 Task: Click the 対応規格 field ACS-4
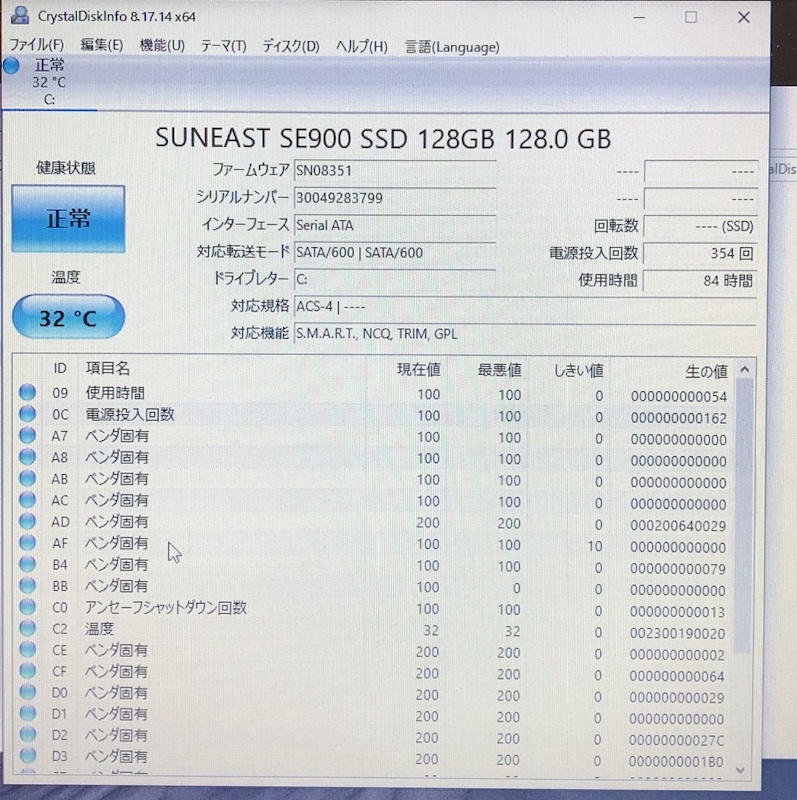525,307
